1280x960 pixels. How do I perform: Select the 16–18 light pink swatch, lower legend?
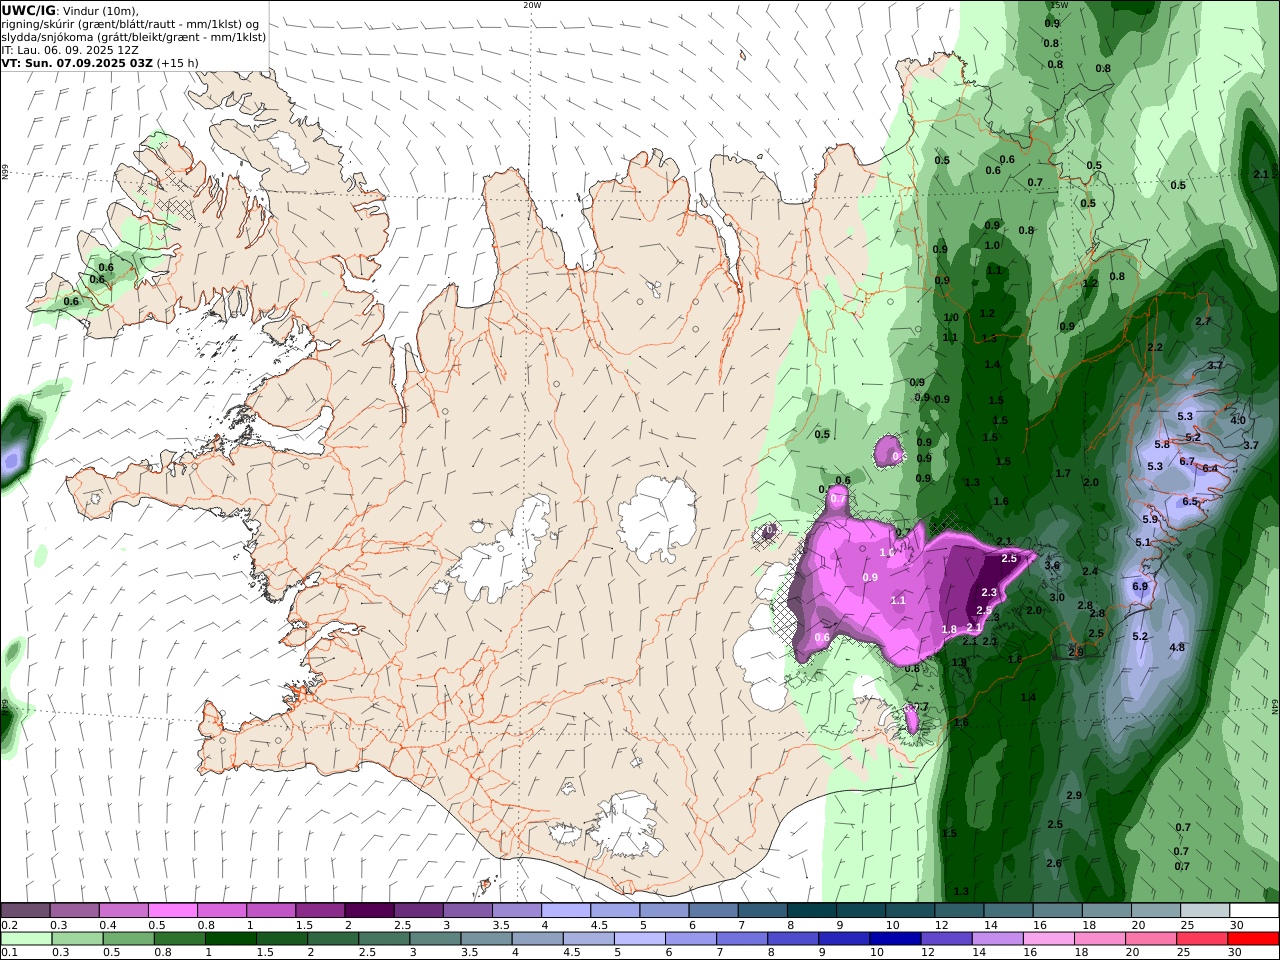1047,939
